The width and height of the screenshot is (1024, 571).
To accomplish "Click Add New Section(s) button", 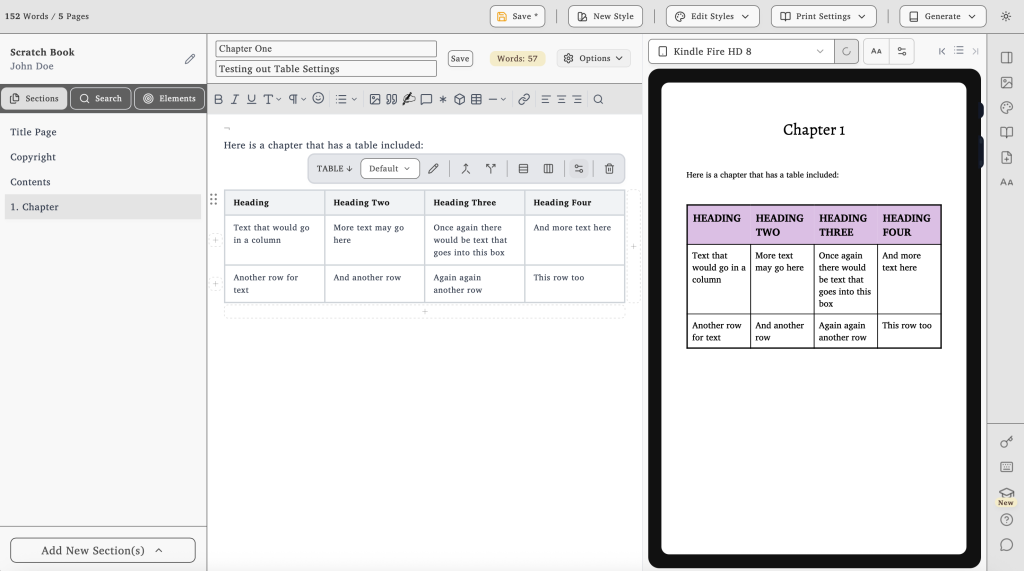I will tap(103, 550).
